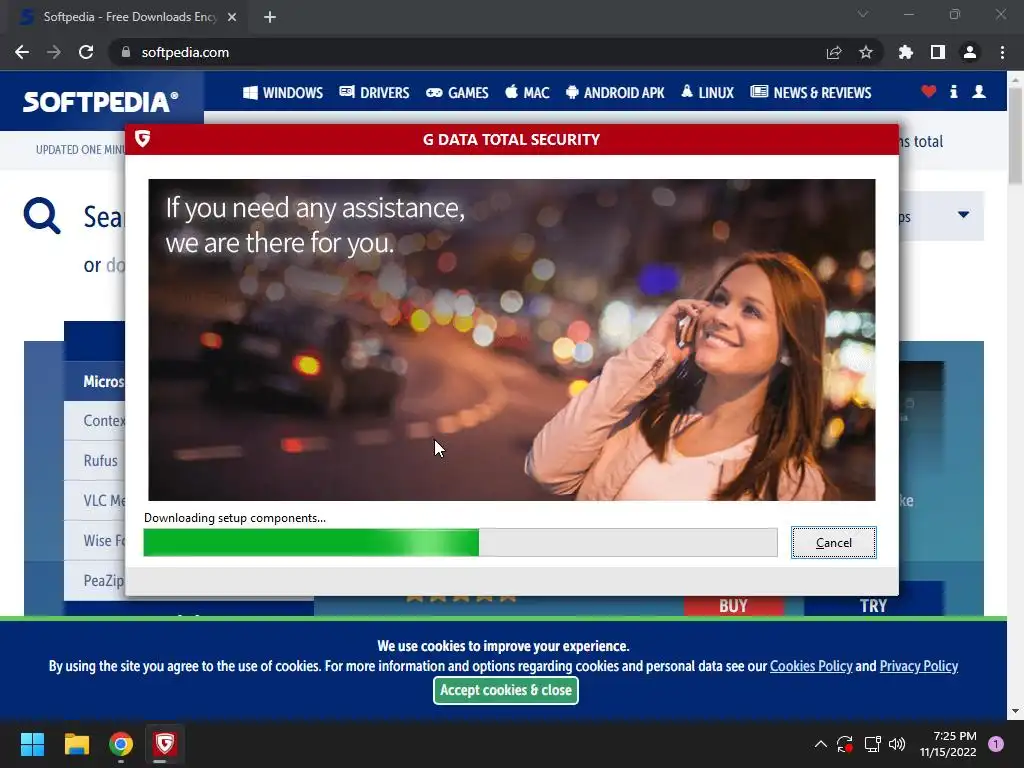Image resolution: width=1024 pixels, height=768 pixels.
Task: Open the clock showing 7:25 PM
Action: [948, 744]
